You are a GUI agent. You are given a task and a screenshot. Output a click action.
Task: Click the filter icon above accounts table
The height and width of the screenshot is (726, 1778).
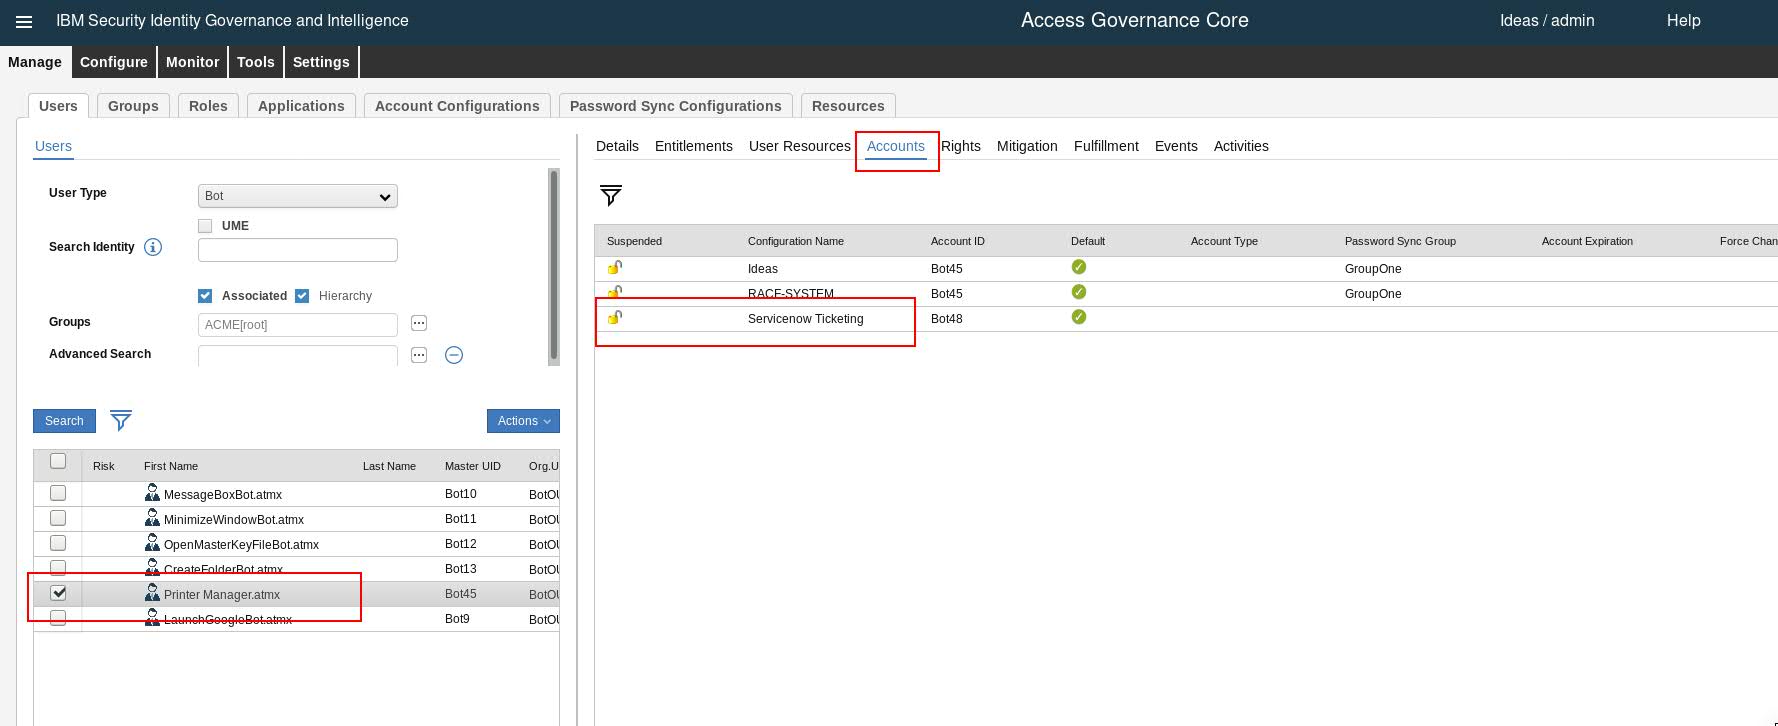[611, 195]
